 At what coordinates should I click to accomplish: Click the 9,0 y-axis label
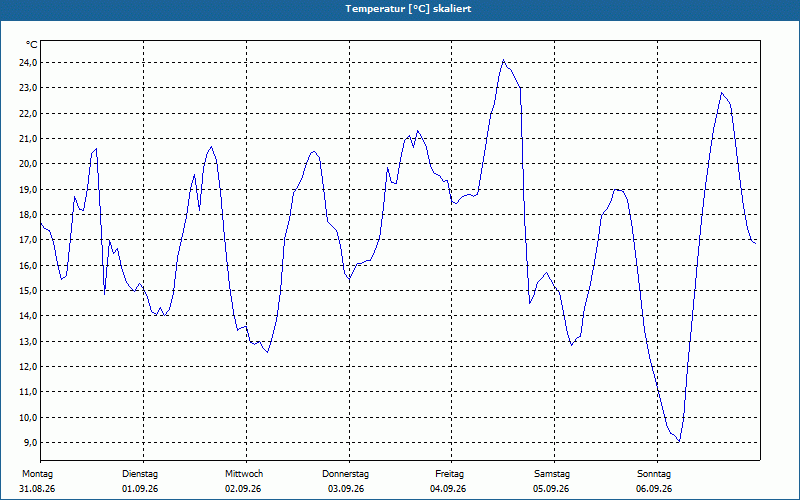coord(30,442)
